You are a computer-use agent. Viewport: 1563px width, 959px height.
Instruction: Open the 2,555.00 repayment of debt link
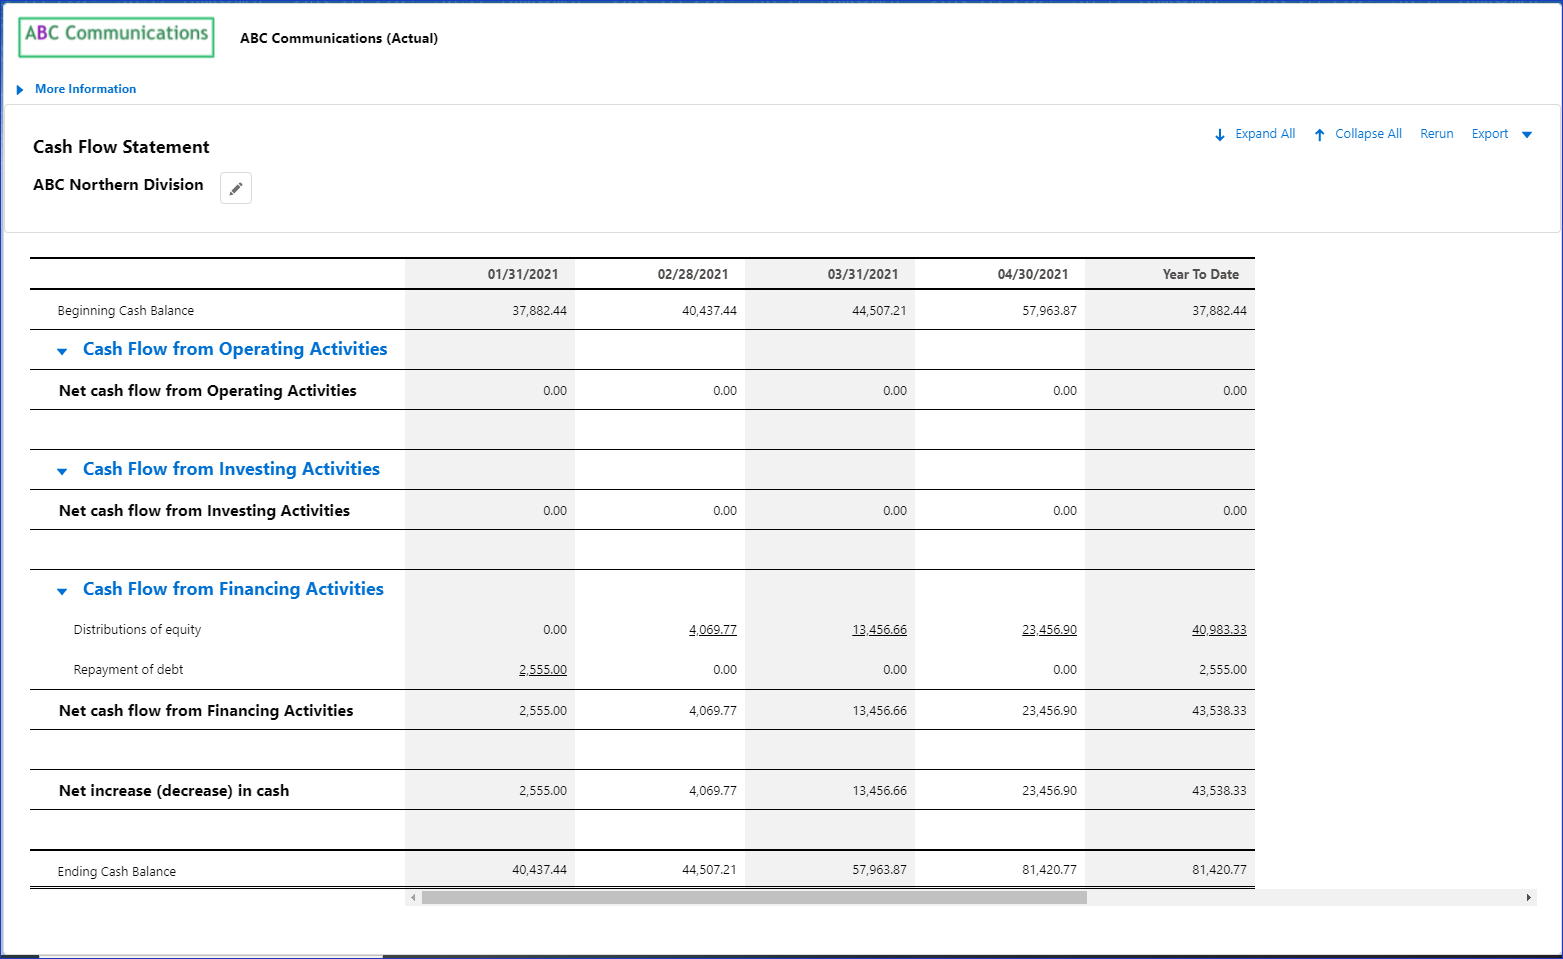542,670
